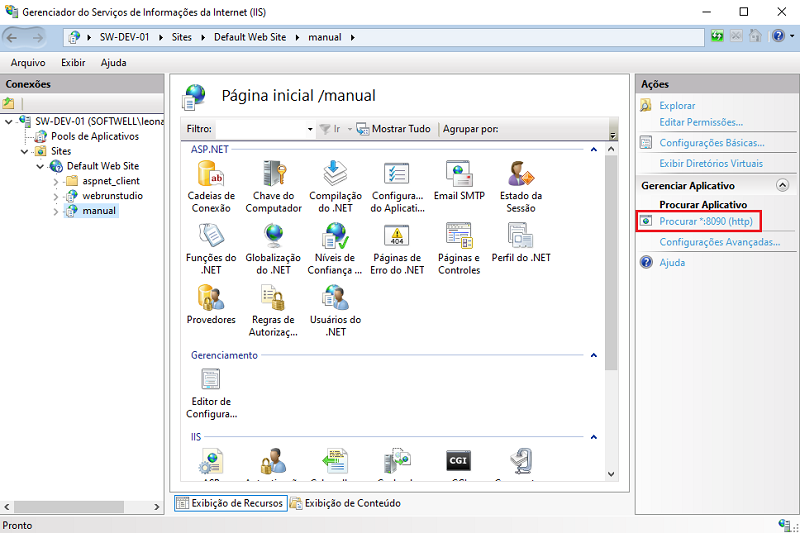This screenshot has width=800, height=533.
Task: Collapse the Default Web Site node
Action: pyautogui.click(x=41, y=166)
